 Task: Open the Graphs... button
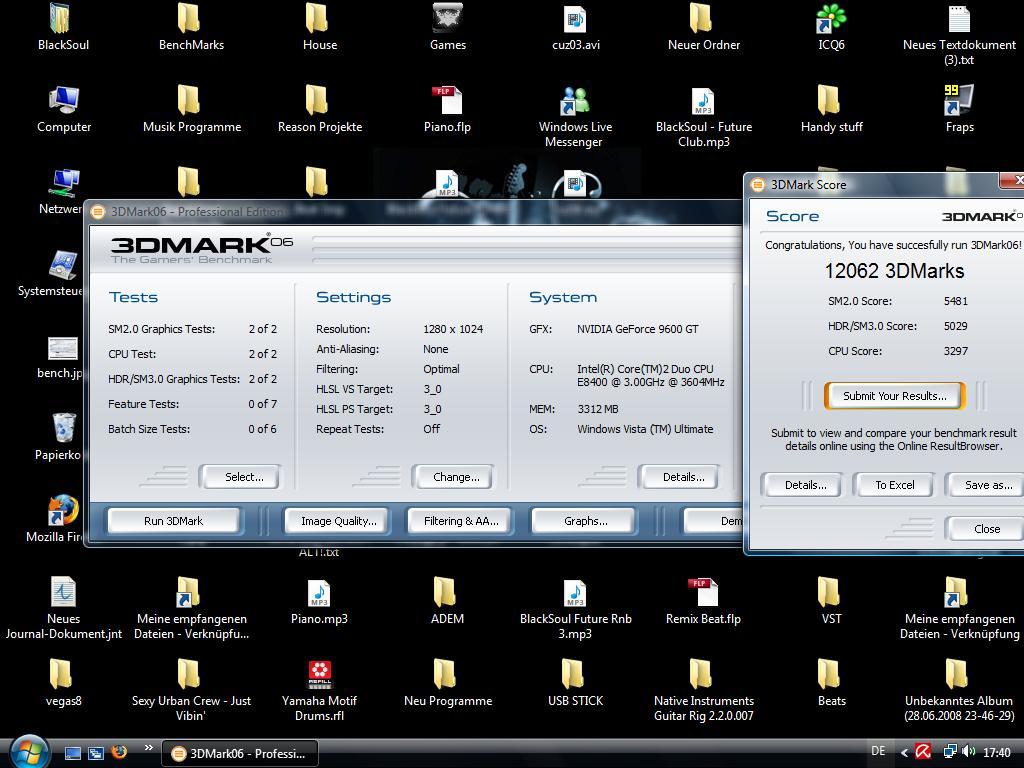click(x=584, y=521)
